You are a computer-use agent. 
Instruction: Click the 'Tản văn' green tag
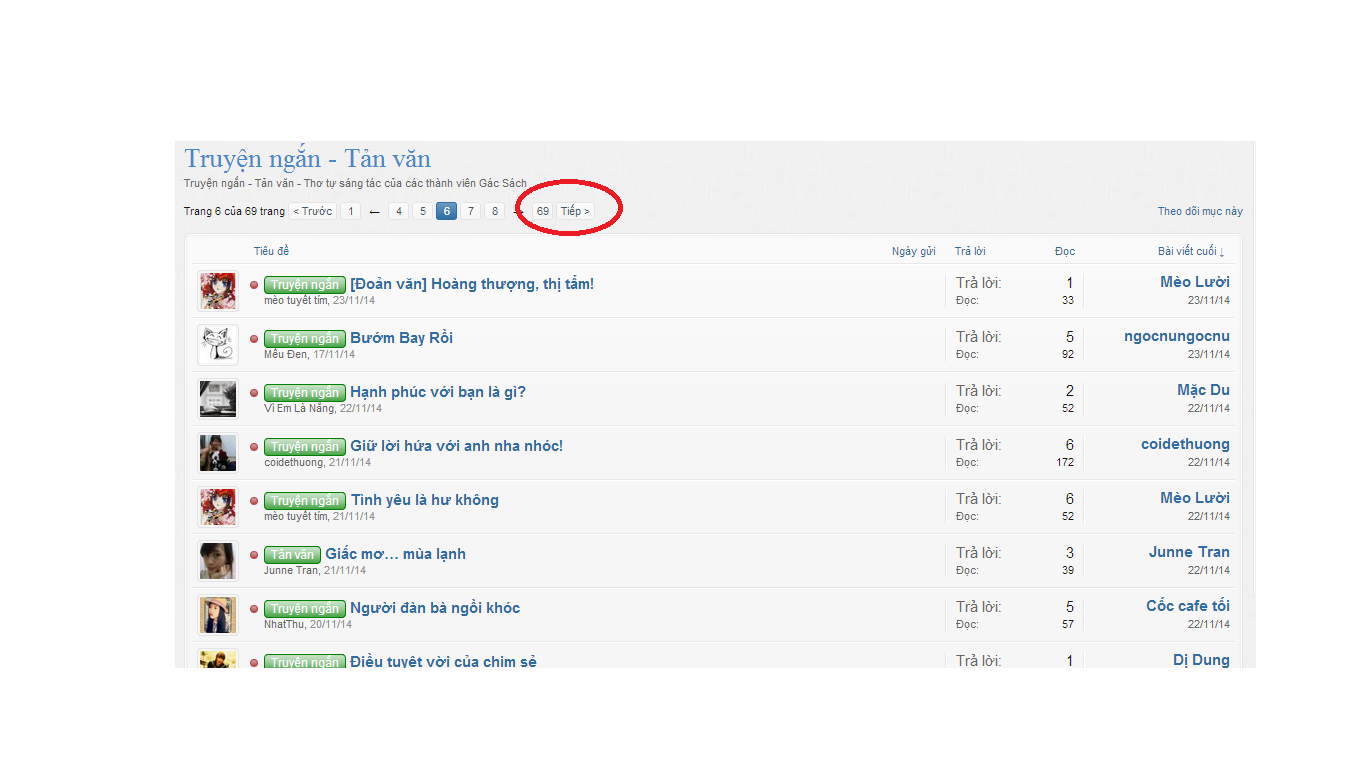tap(292, 555)
